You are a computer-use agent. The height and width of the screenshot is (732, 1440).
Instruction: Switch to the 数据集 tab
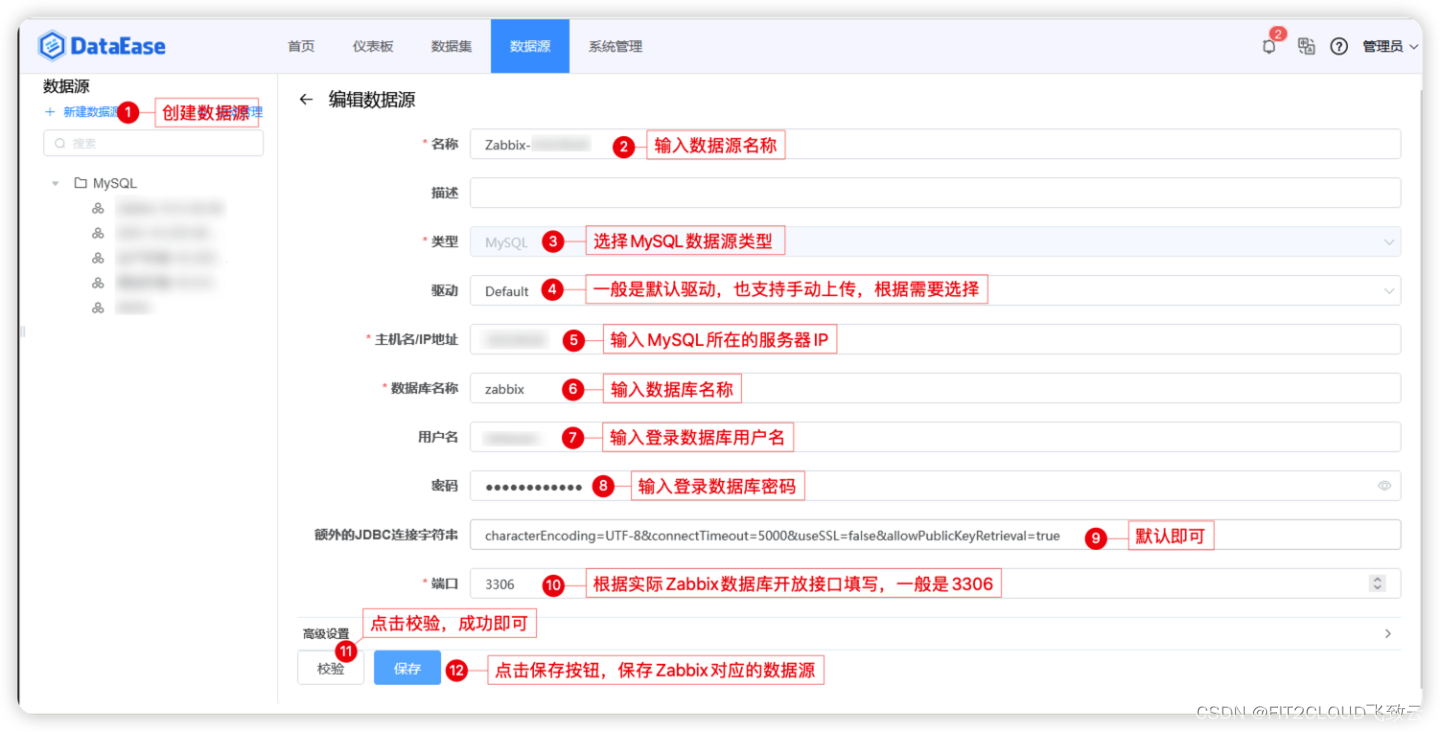click(451, 46)
